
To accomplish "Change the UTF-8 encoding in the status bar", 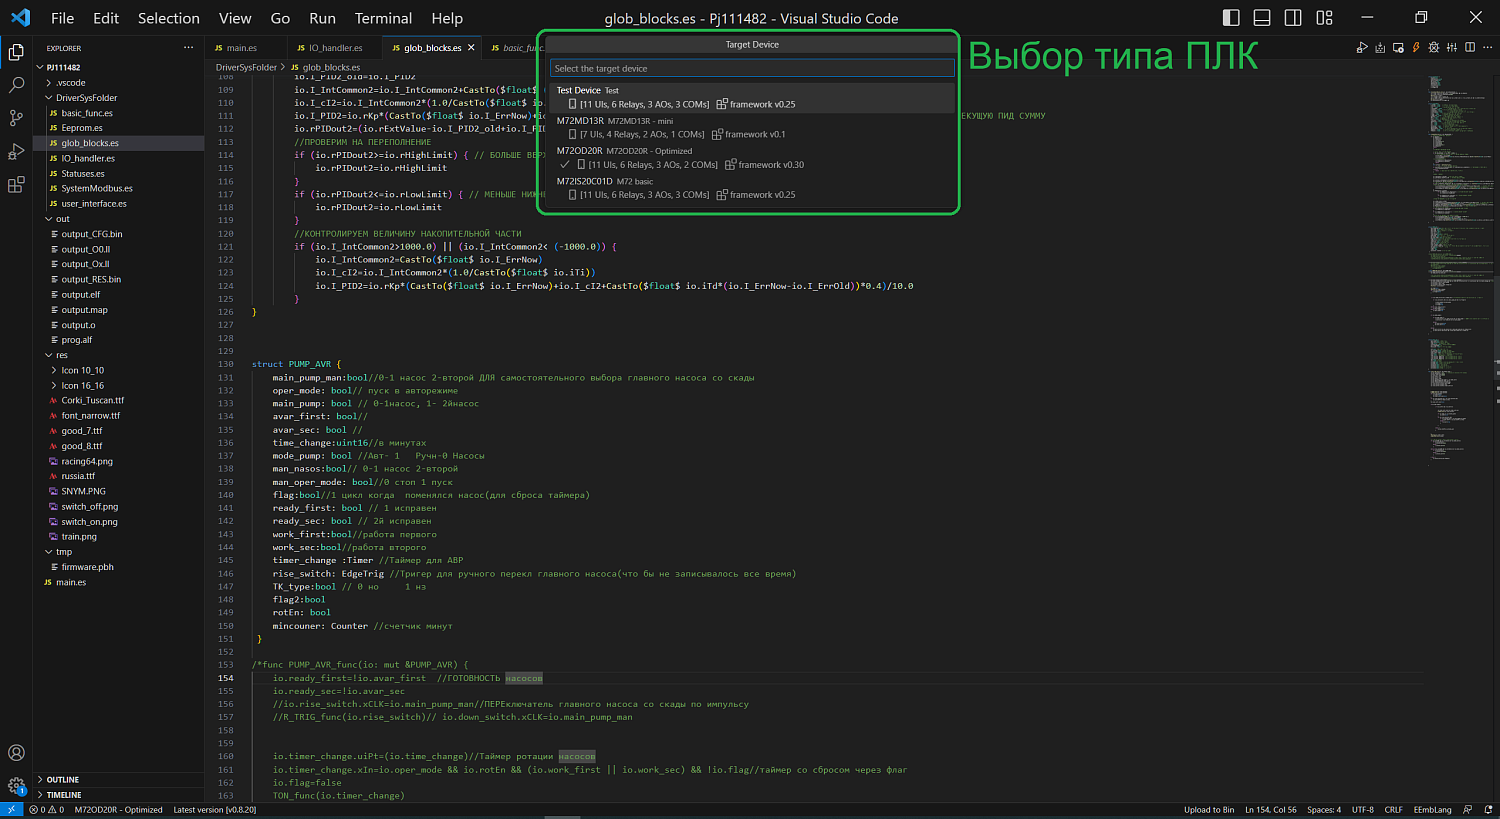I will 1363,809.
